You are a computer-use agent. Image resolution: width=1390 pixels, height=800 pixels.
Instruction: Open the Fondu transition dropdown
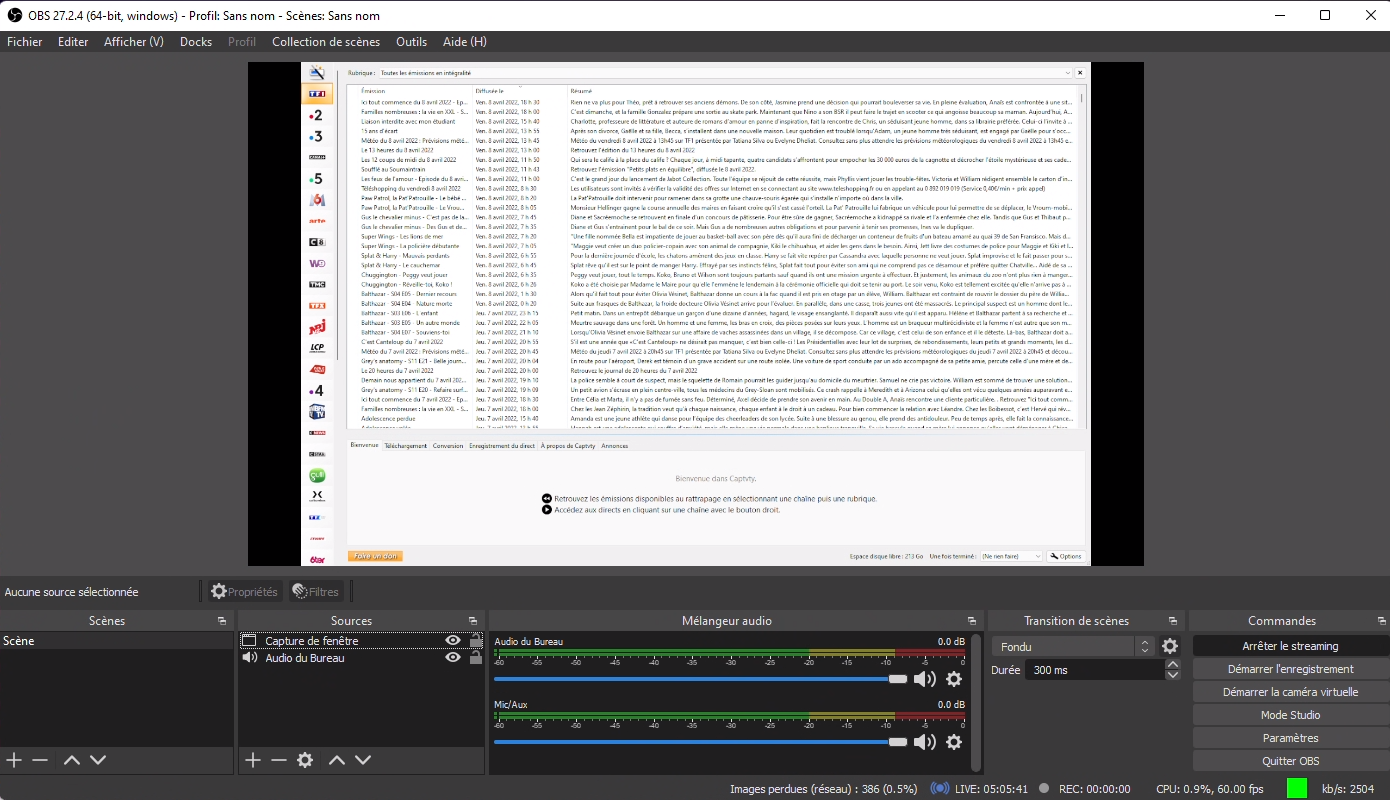pos(1074,647)
